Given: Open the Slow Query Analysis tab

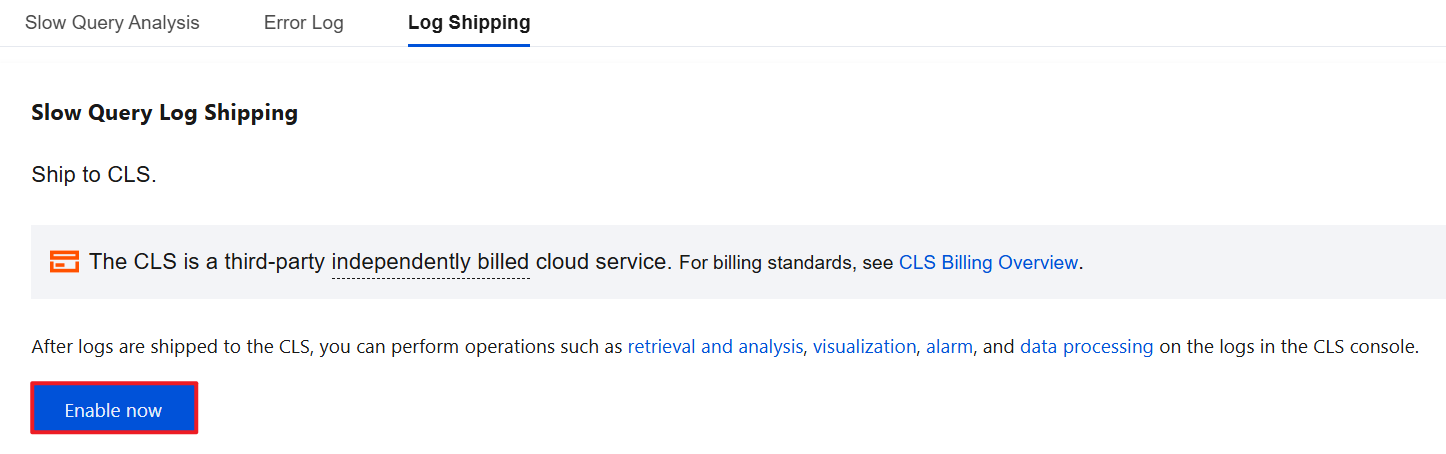Looking at the screenshot, I should [112, 23].
